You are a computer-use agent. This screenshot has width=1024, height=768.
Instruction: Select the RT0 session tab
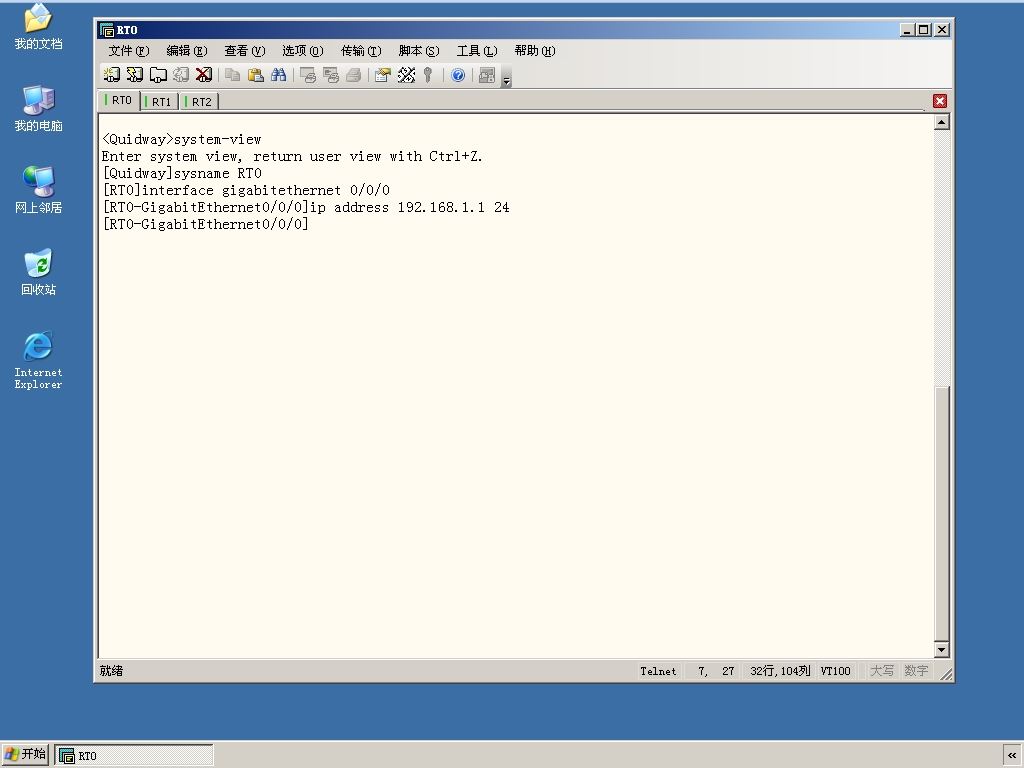click(120, 101)
